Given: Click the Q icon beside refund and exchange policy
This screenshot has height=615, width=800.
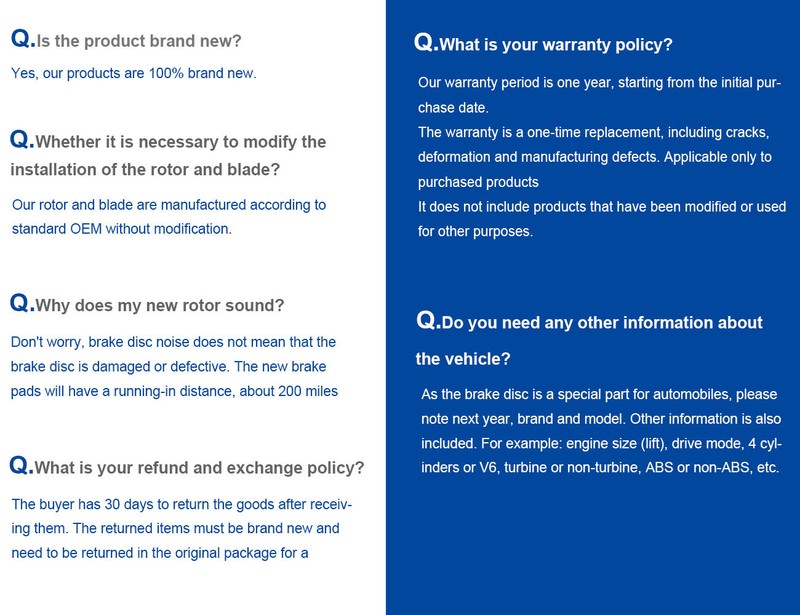Looking at the screenshot, I should pos(19,465).
